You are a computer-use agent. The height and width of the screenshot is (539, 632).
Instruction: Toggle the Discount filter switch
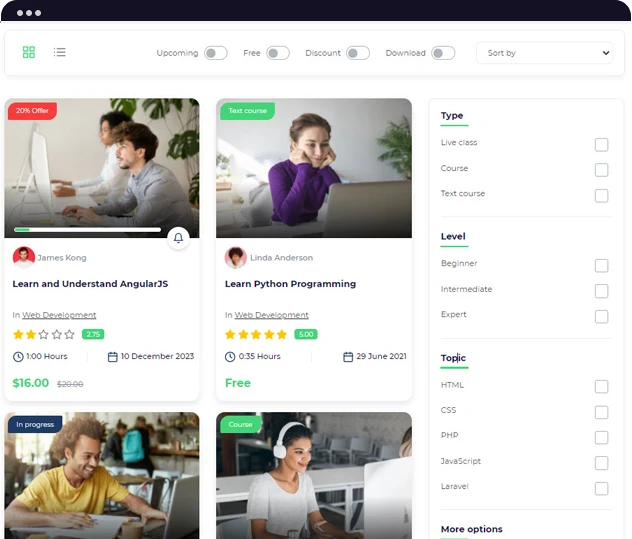coord(357,53)
